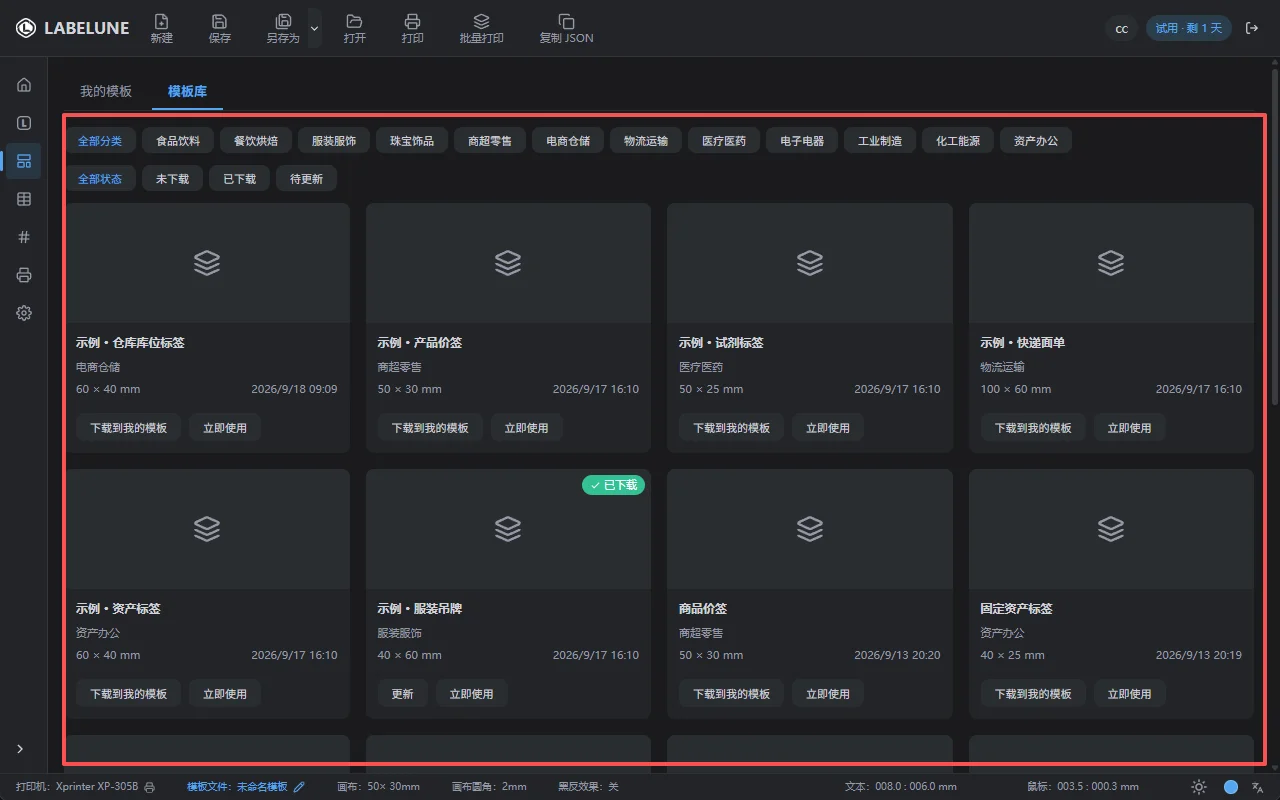1280x800 pixels.
Task: Select the 全部分类 category filter
Action: tap(100, 141)
